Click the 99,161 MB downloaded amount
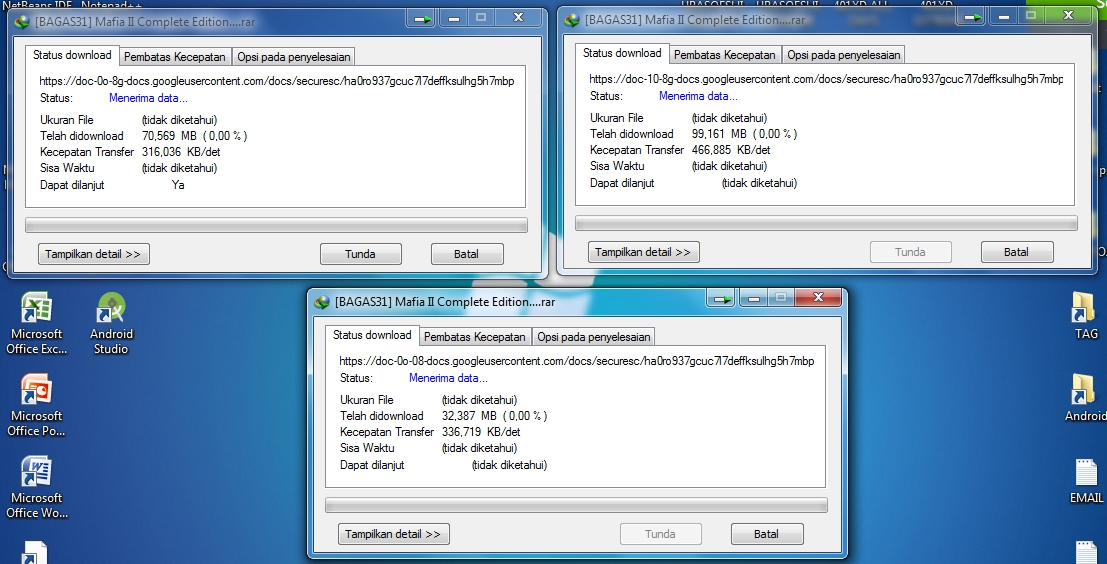The width and height of the screenshot is (1107, 564). click(719, 133)
